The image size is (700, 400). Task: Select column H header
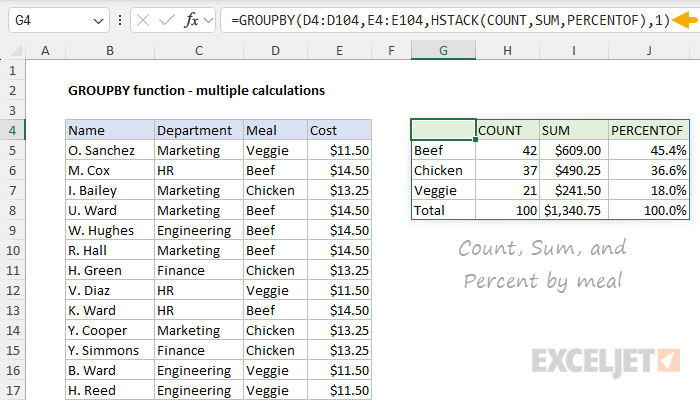[507, 51]
